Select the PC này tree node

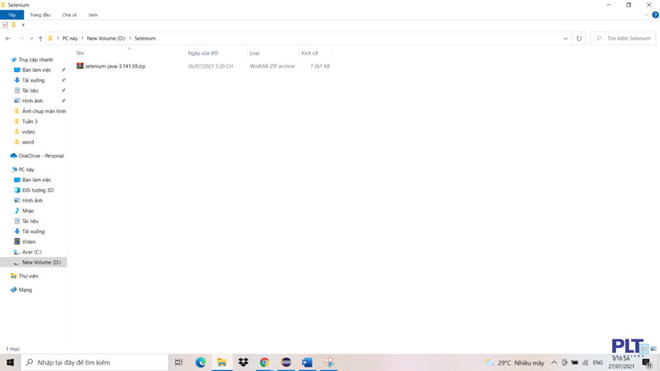[x=26, y=169]
